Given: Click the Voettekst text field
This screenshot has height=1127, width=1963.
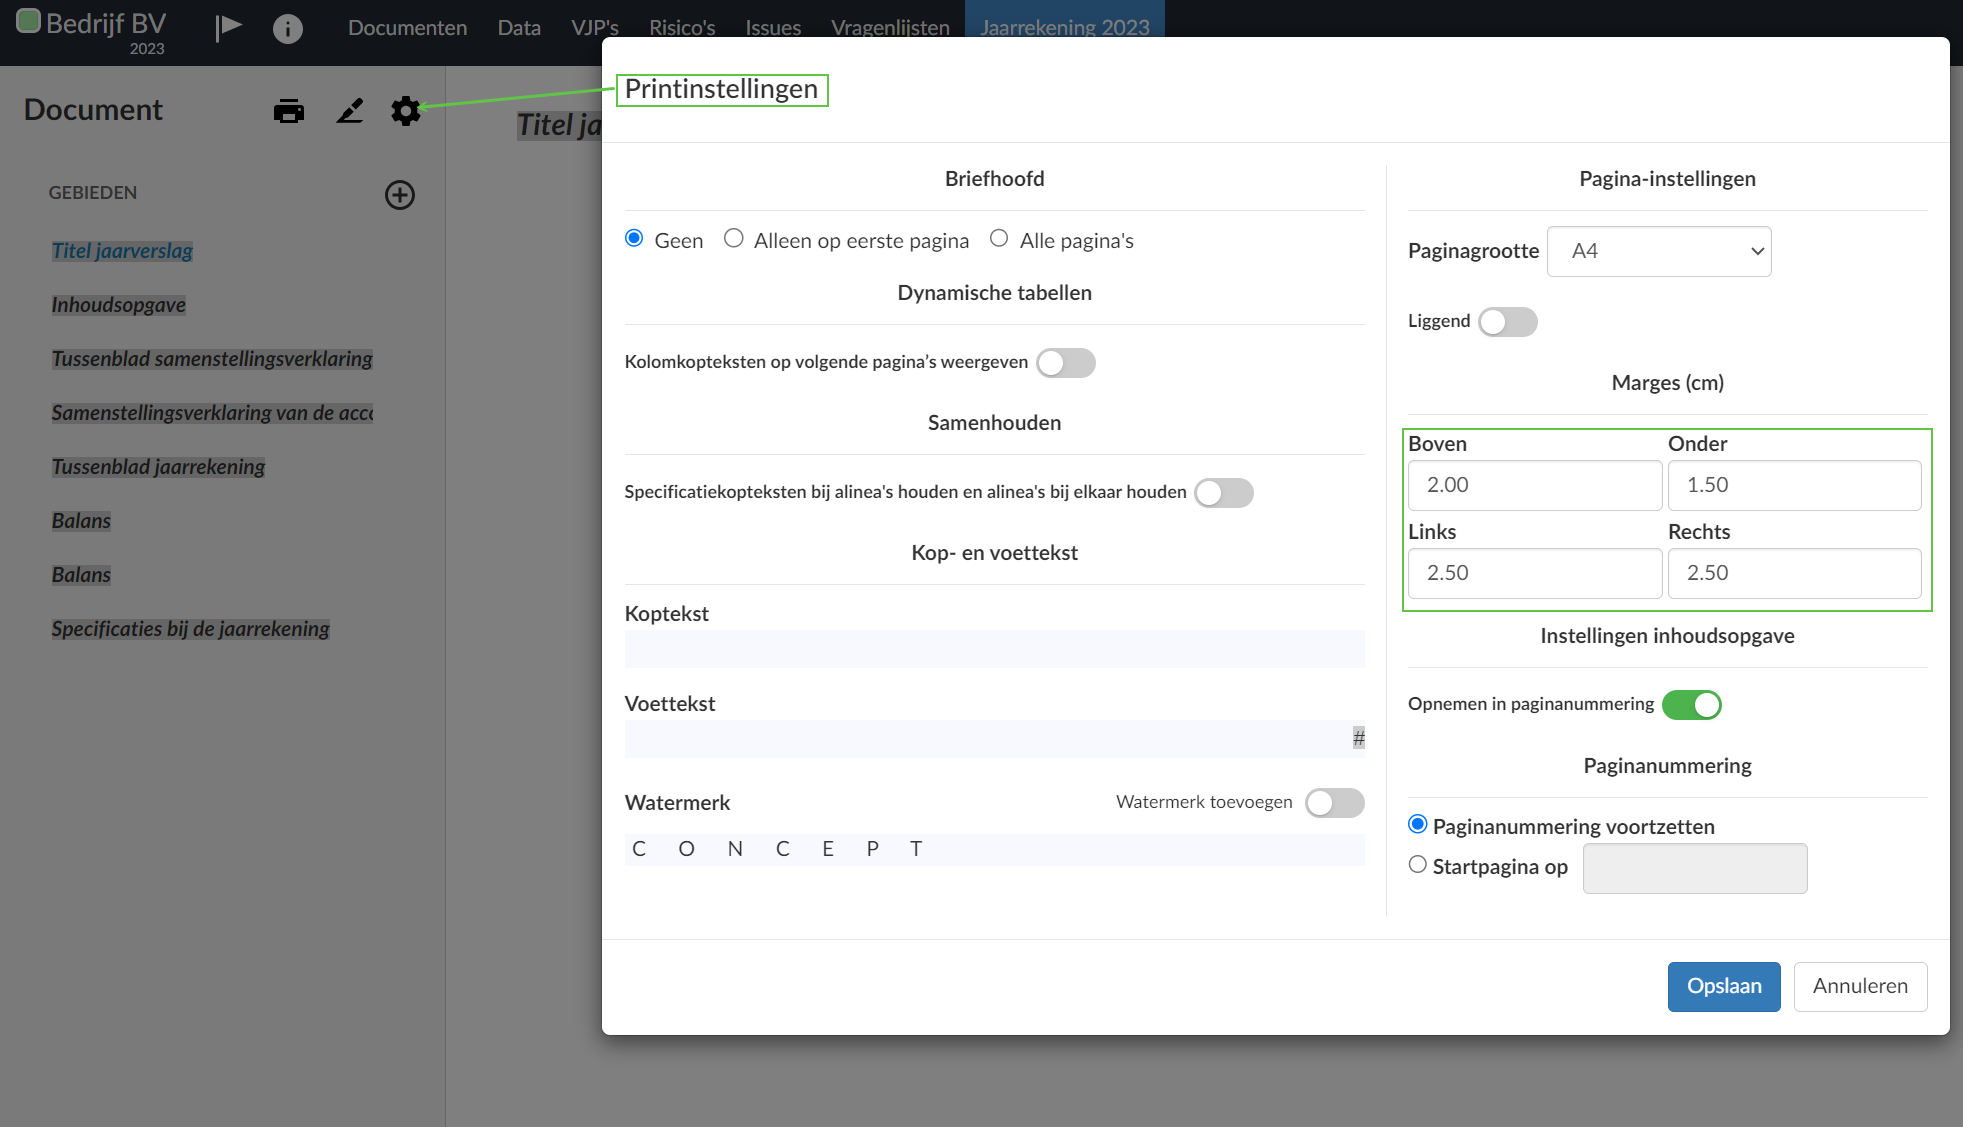Looking at the screenshot, I should click(994, 739).
